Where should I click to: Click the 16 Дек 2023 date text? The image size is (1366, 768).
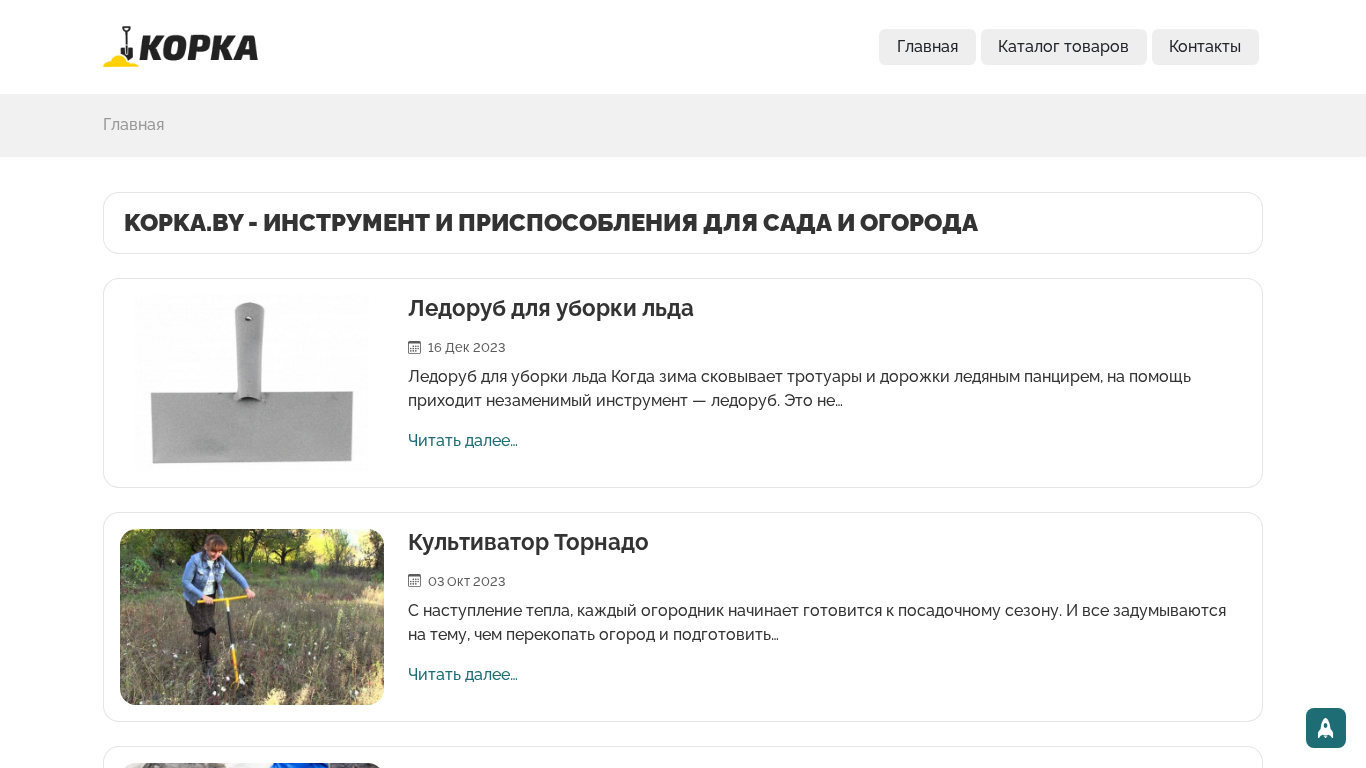coord(466,347)
